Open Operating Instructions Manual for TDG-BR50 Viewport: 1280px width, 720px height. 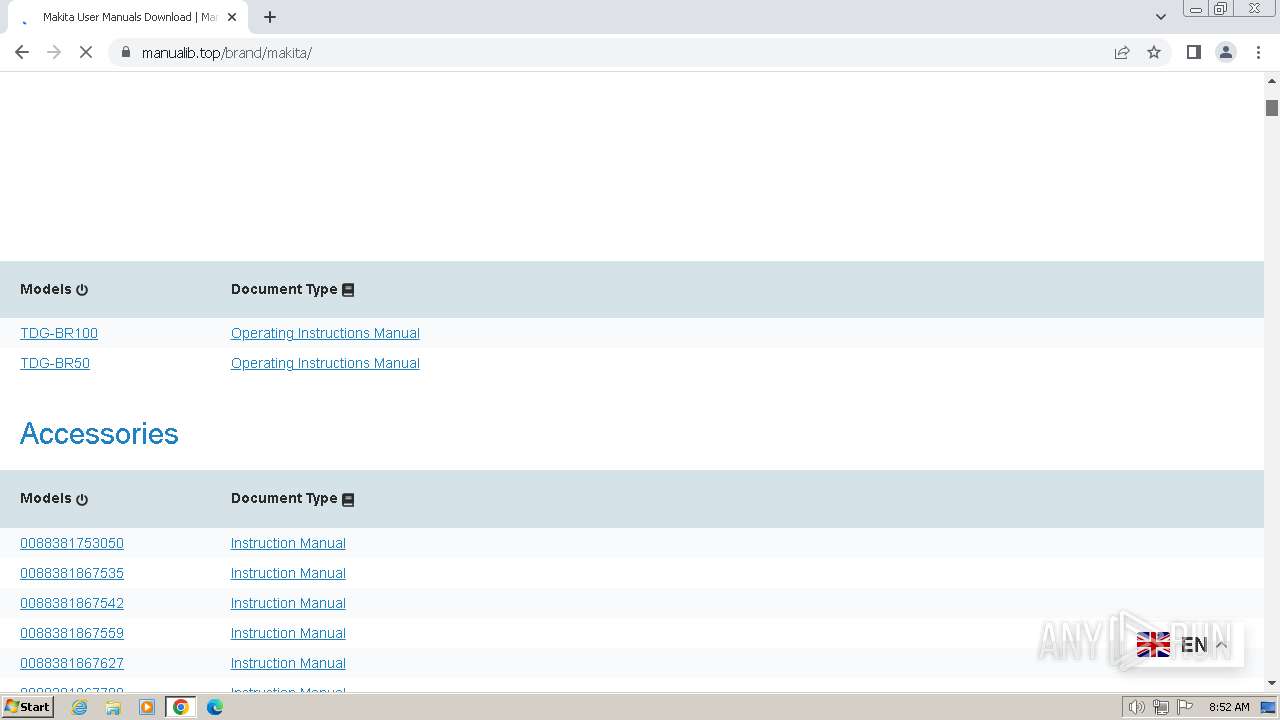[x=325, y=363]
